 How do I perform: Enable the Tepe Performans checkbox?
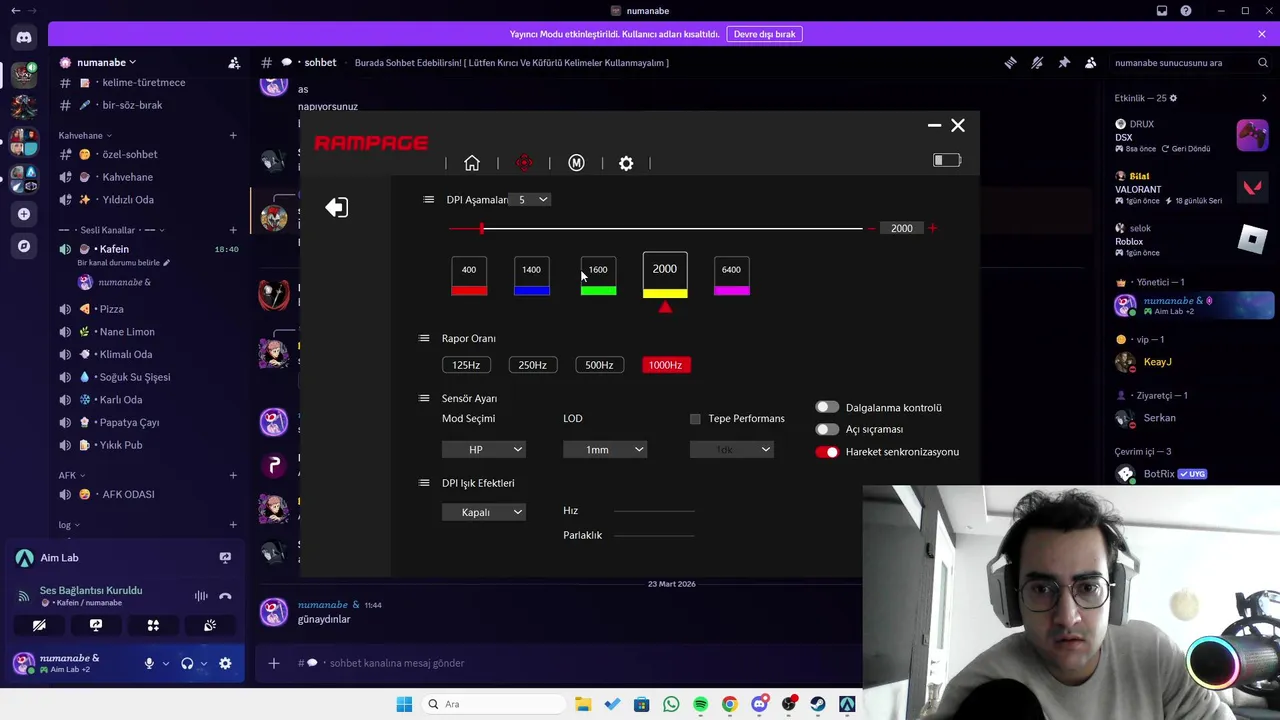point(695,419)
